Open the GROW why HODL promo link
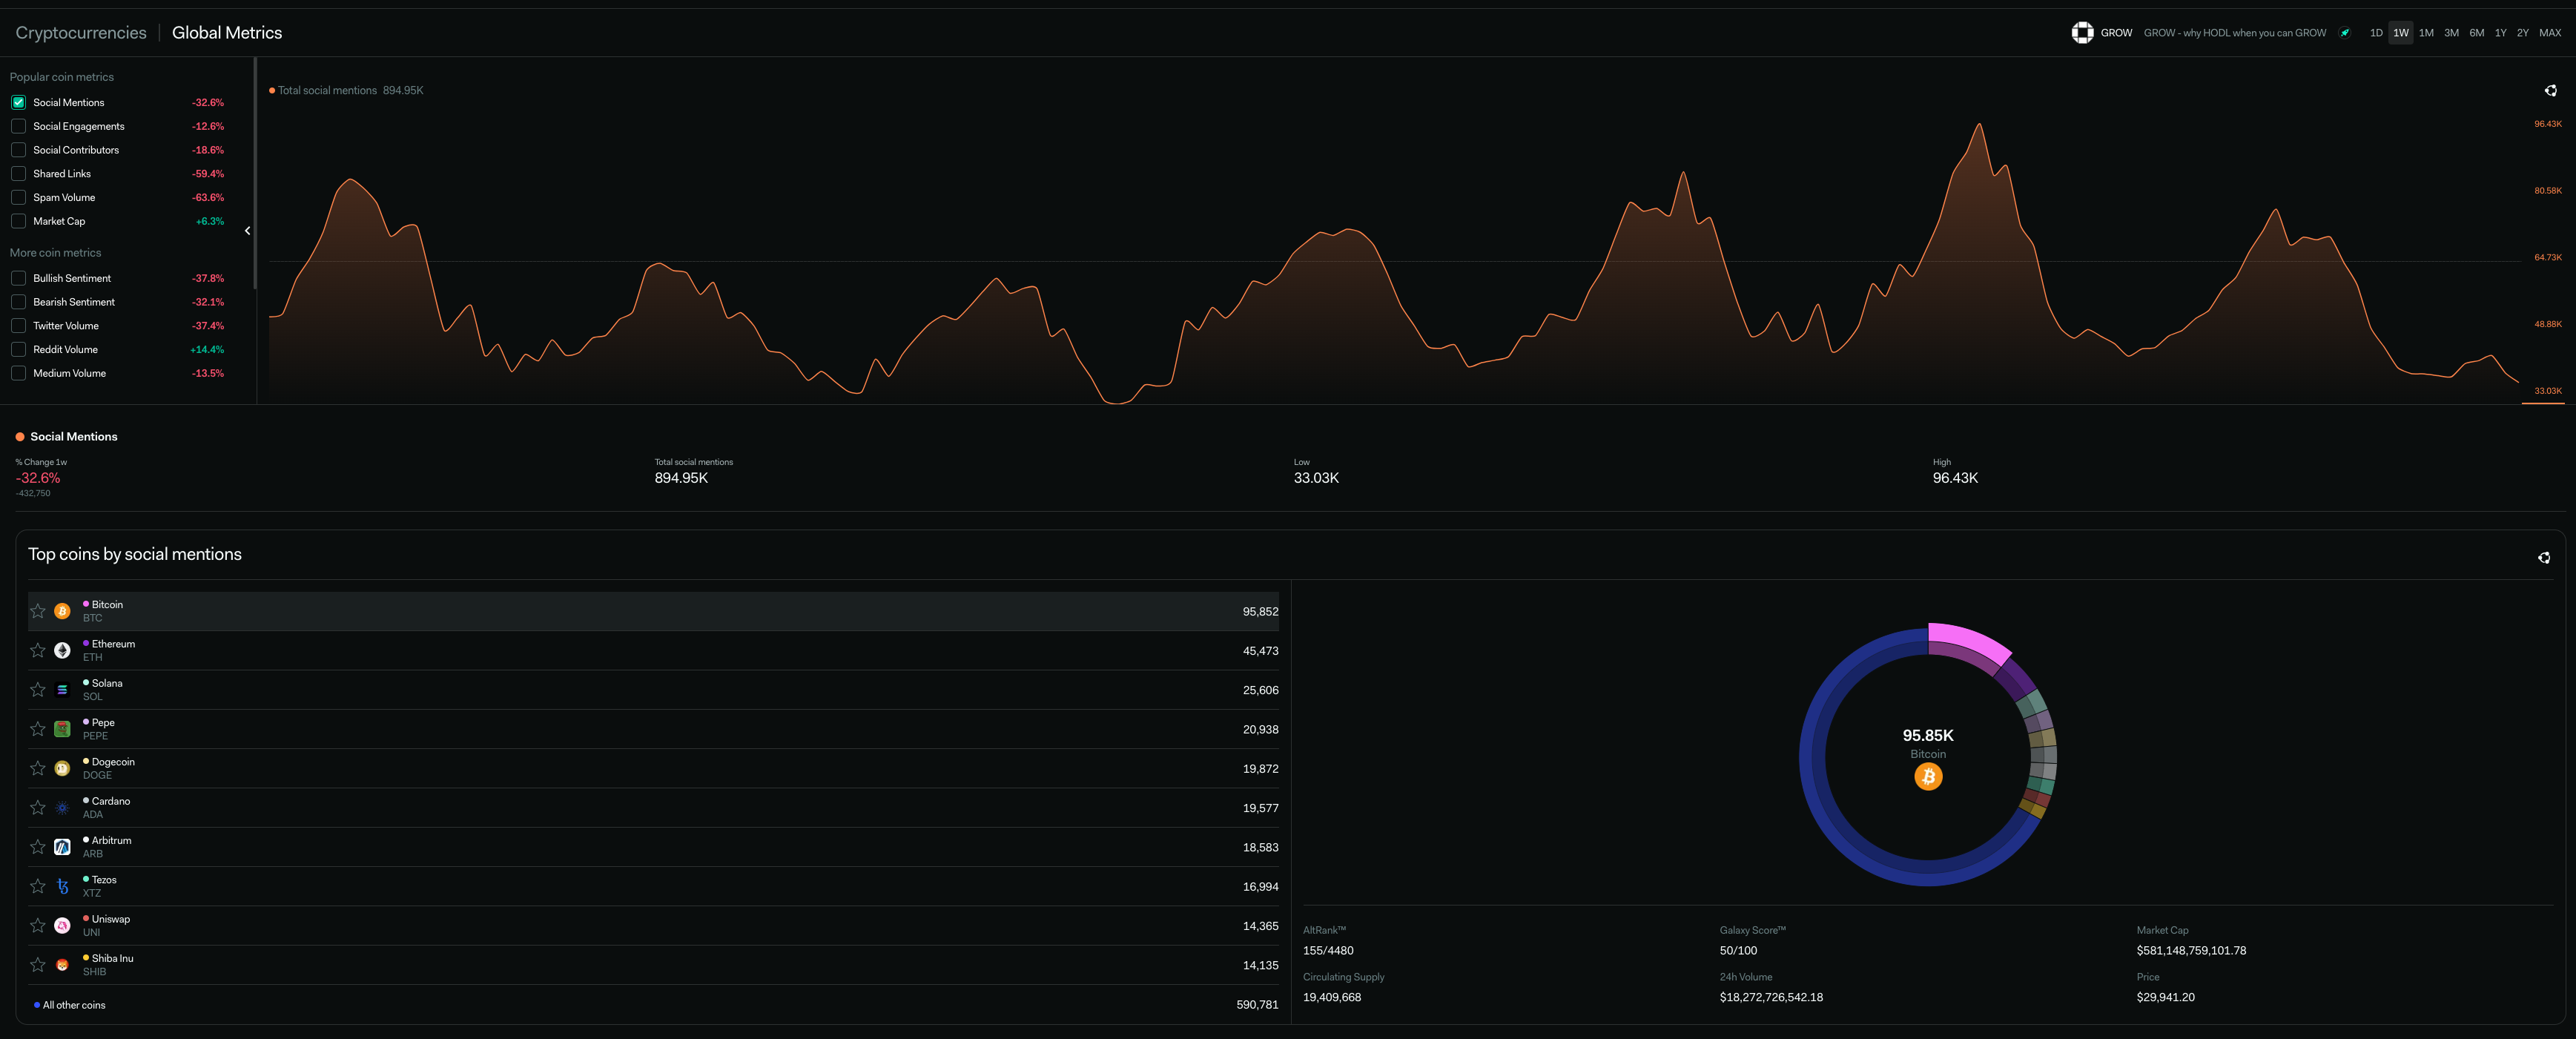Screen dimensions: 2576x1039 tap(2234, 33)
